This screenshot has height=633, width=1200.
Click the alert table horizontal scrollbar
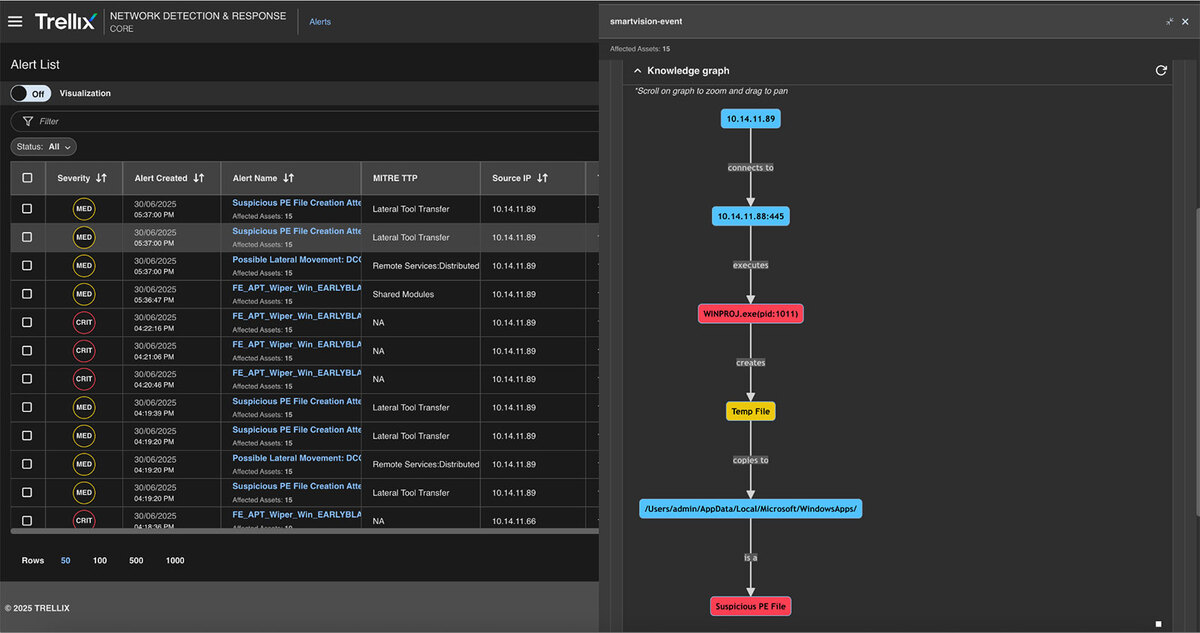point(305,531)
